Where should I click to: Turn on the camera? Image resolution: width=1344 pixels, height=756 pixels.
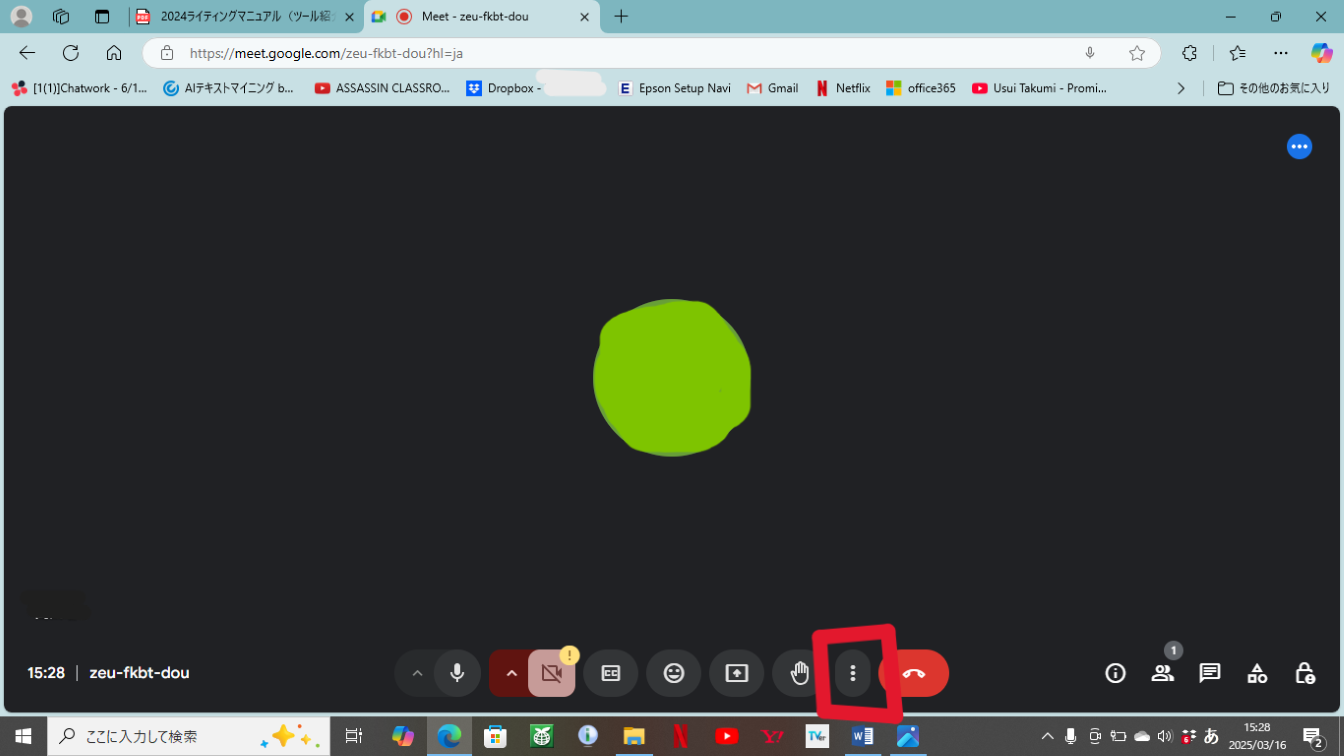click(x=551, y=673)
